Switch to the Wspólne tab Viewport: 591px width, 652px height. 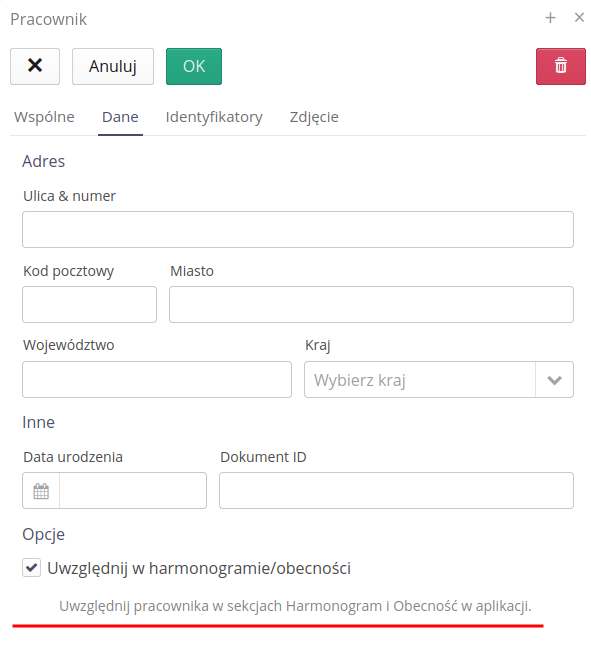(44, 117)
